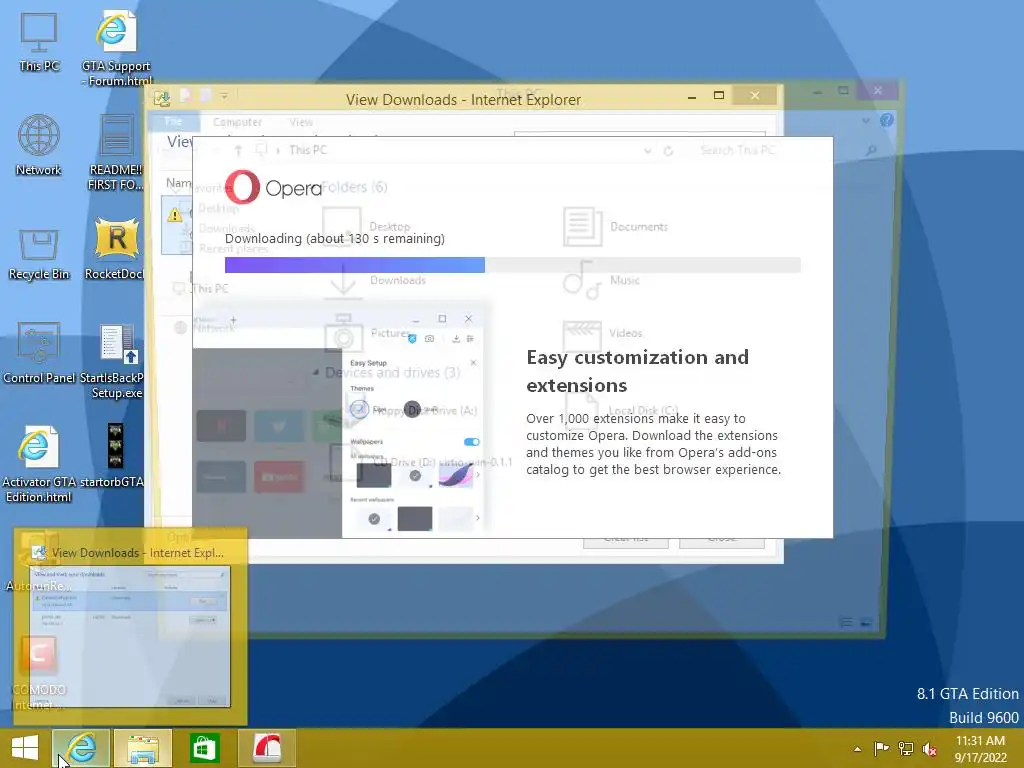1024x768 pixels.
Task: Click the View Downloads window title bar
Action: pos(463,99)
